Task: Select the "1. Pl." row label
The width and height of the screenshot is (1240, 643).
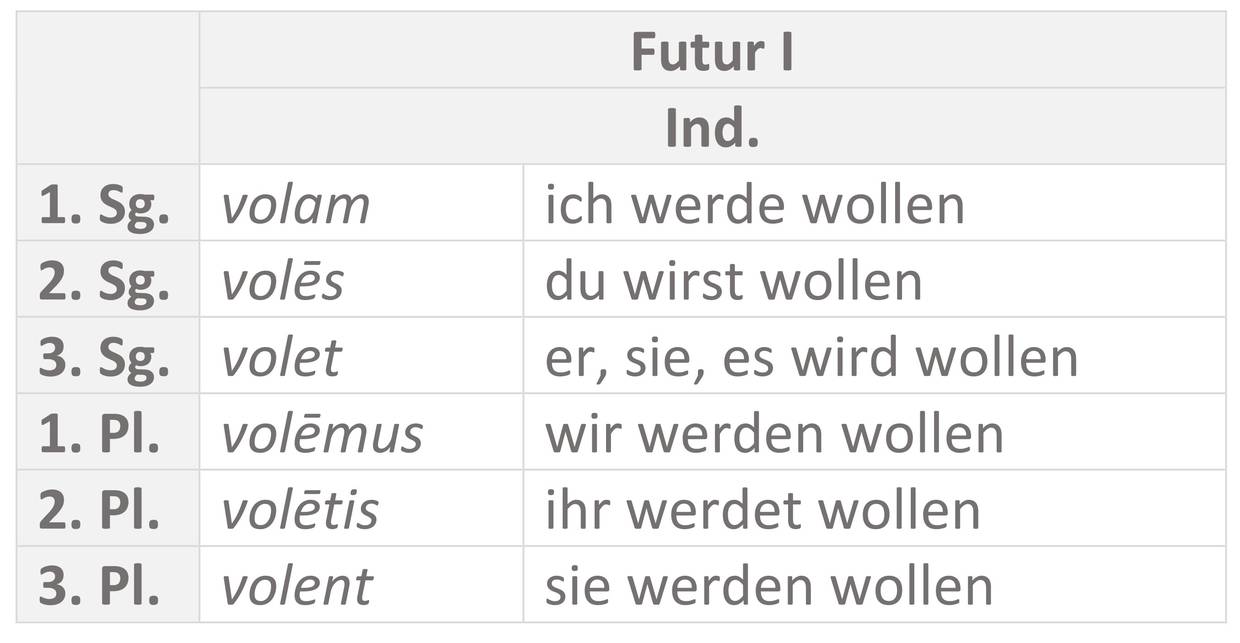Action: click(x=99, y=433)
